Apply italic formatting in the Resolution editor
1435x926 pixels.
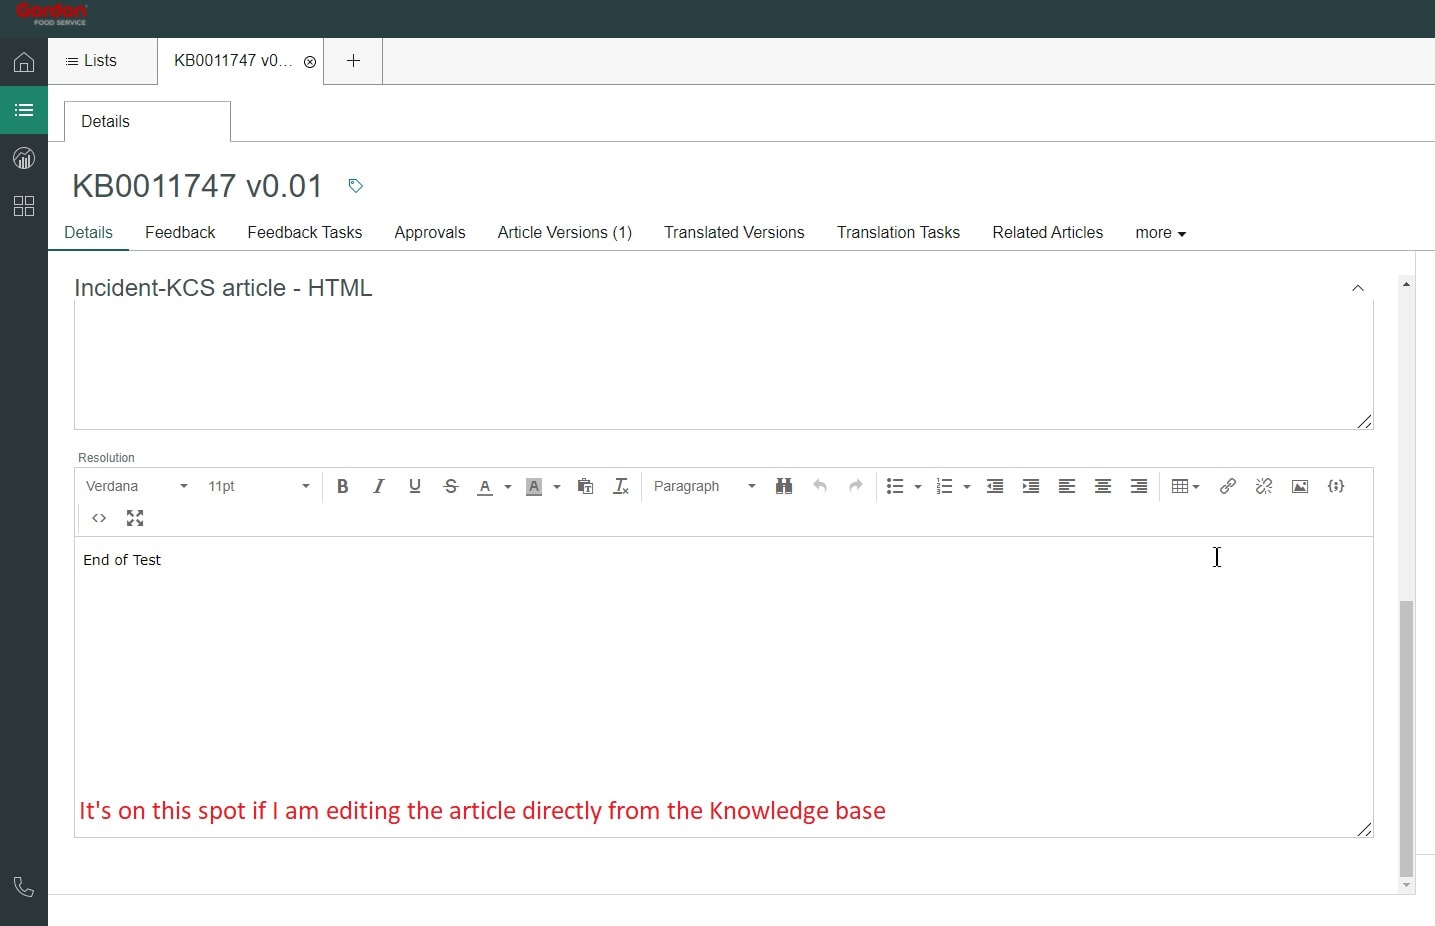coord(379,486)
